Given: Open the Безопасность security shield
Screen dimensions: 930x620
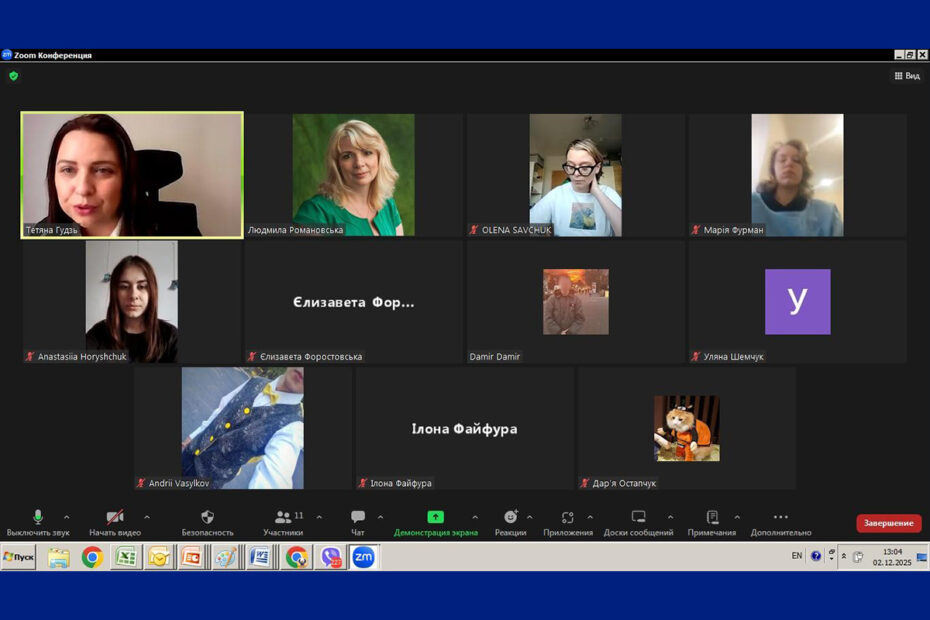Looking at the screenshot, I should point(207,518).
